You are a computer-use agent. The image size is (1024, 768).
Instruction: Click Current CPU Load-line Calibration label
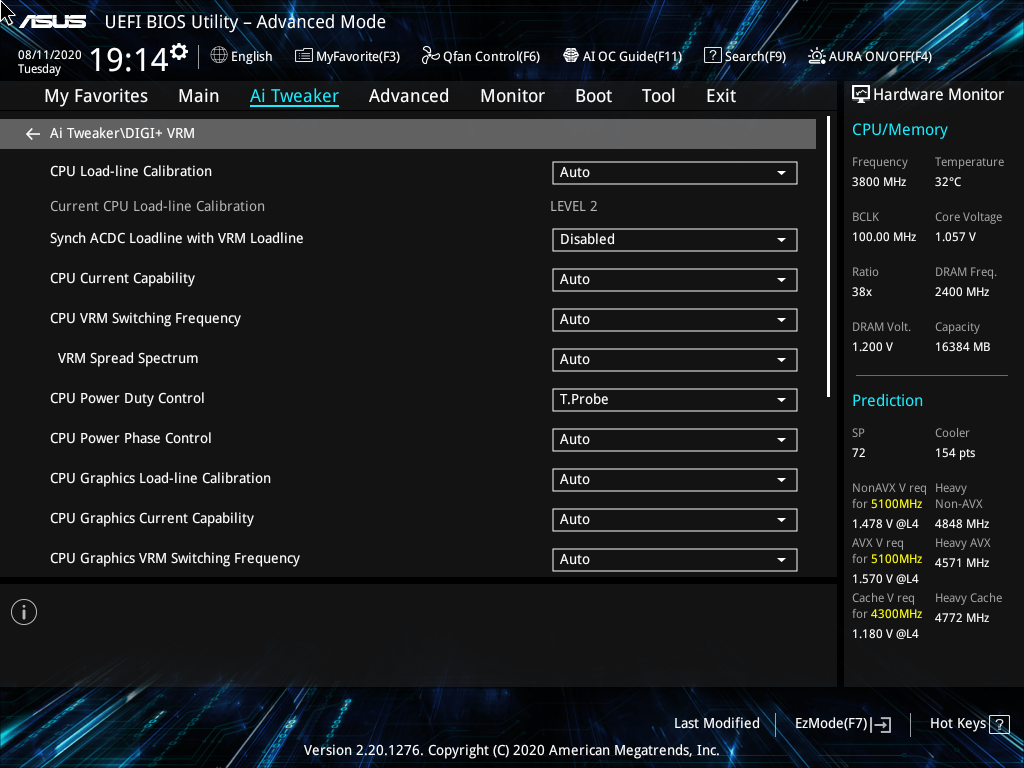(157, 206)
